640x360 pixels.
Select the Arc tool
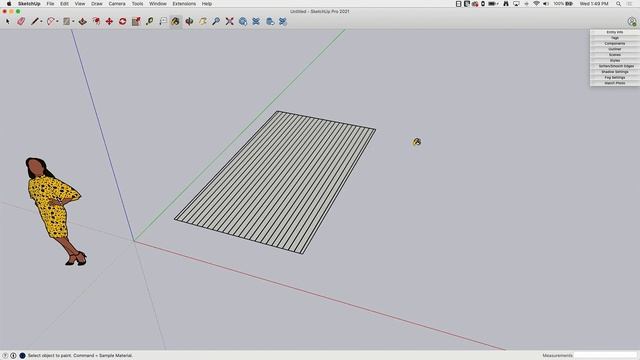pos(51,21)
